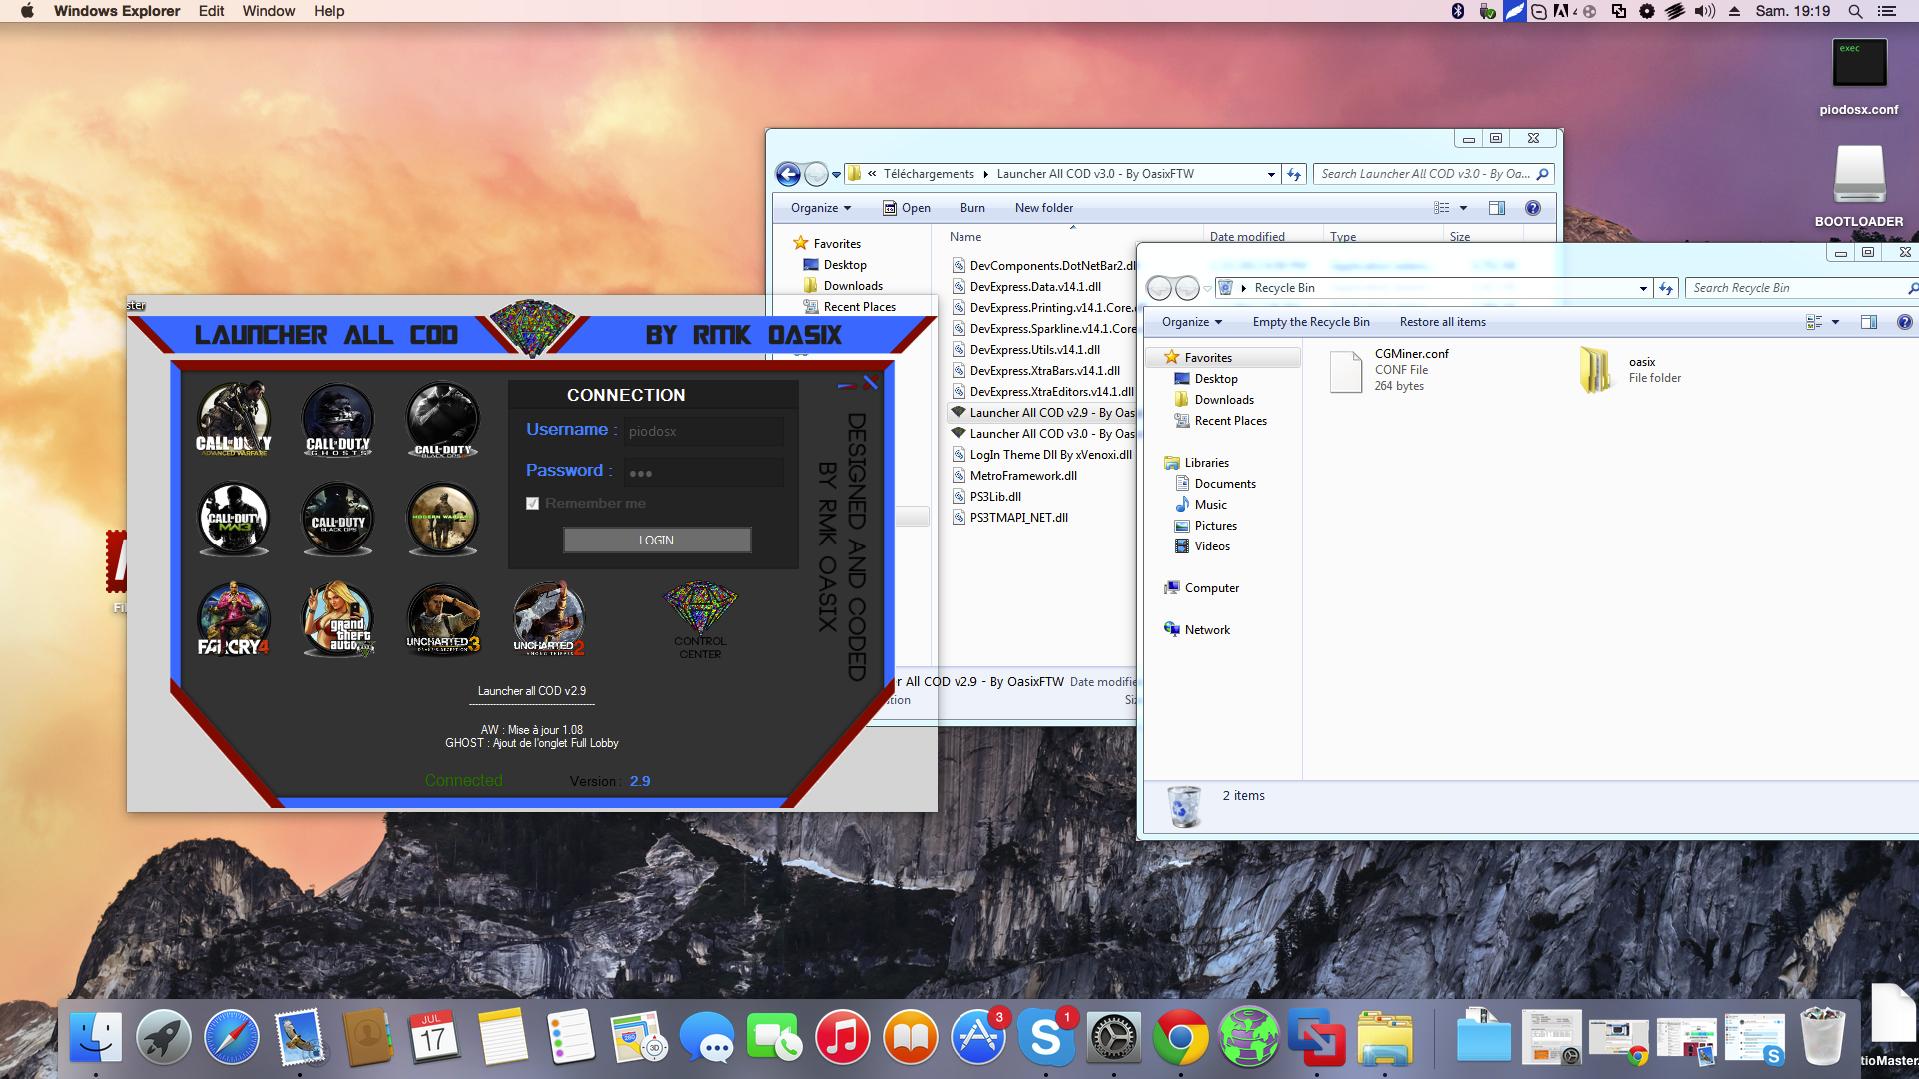Image resolution: width=1919 pixels, height=1079 pixels.
Task: Select the BOOTLOADER drive on desktop
Action: pos(1859,186)
